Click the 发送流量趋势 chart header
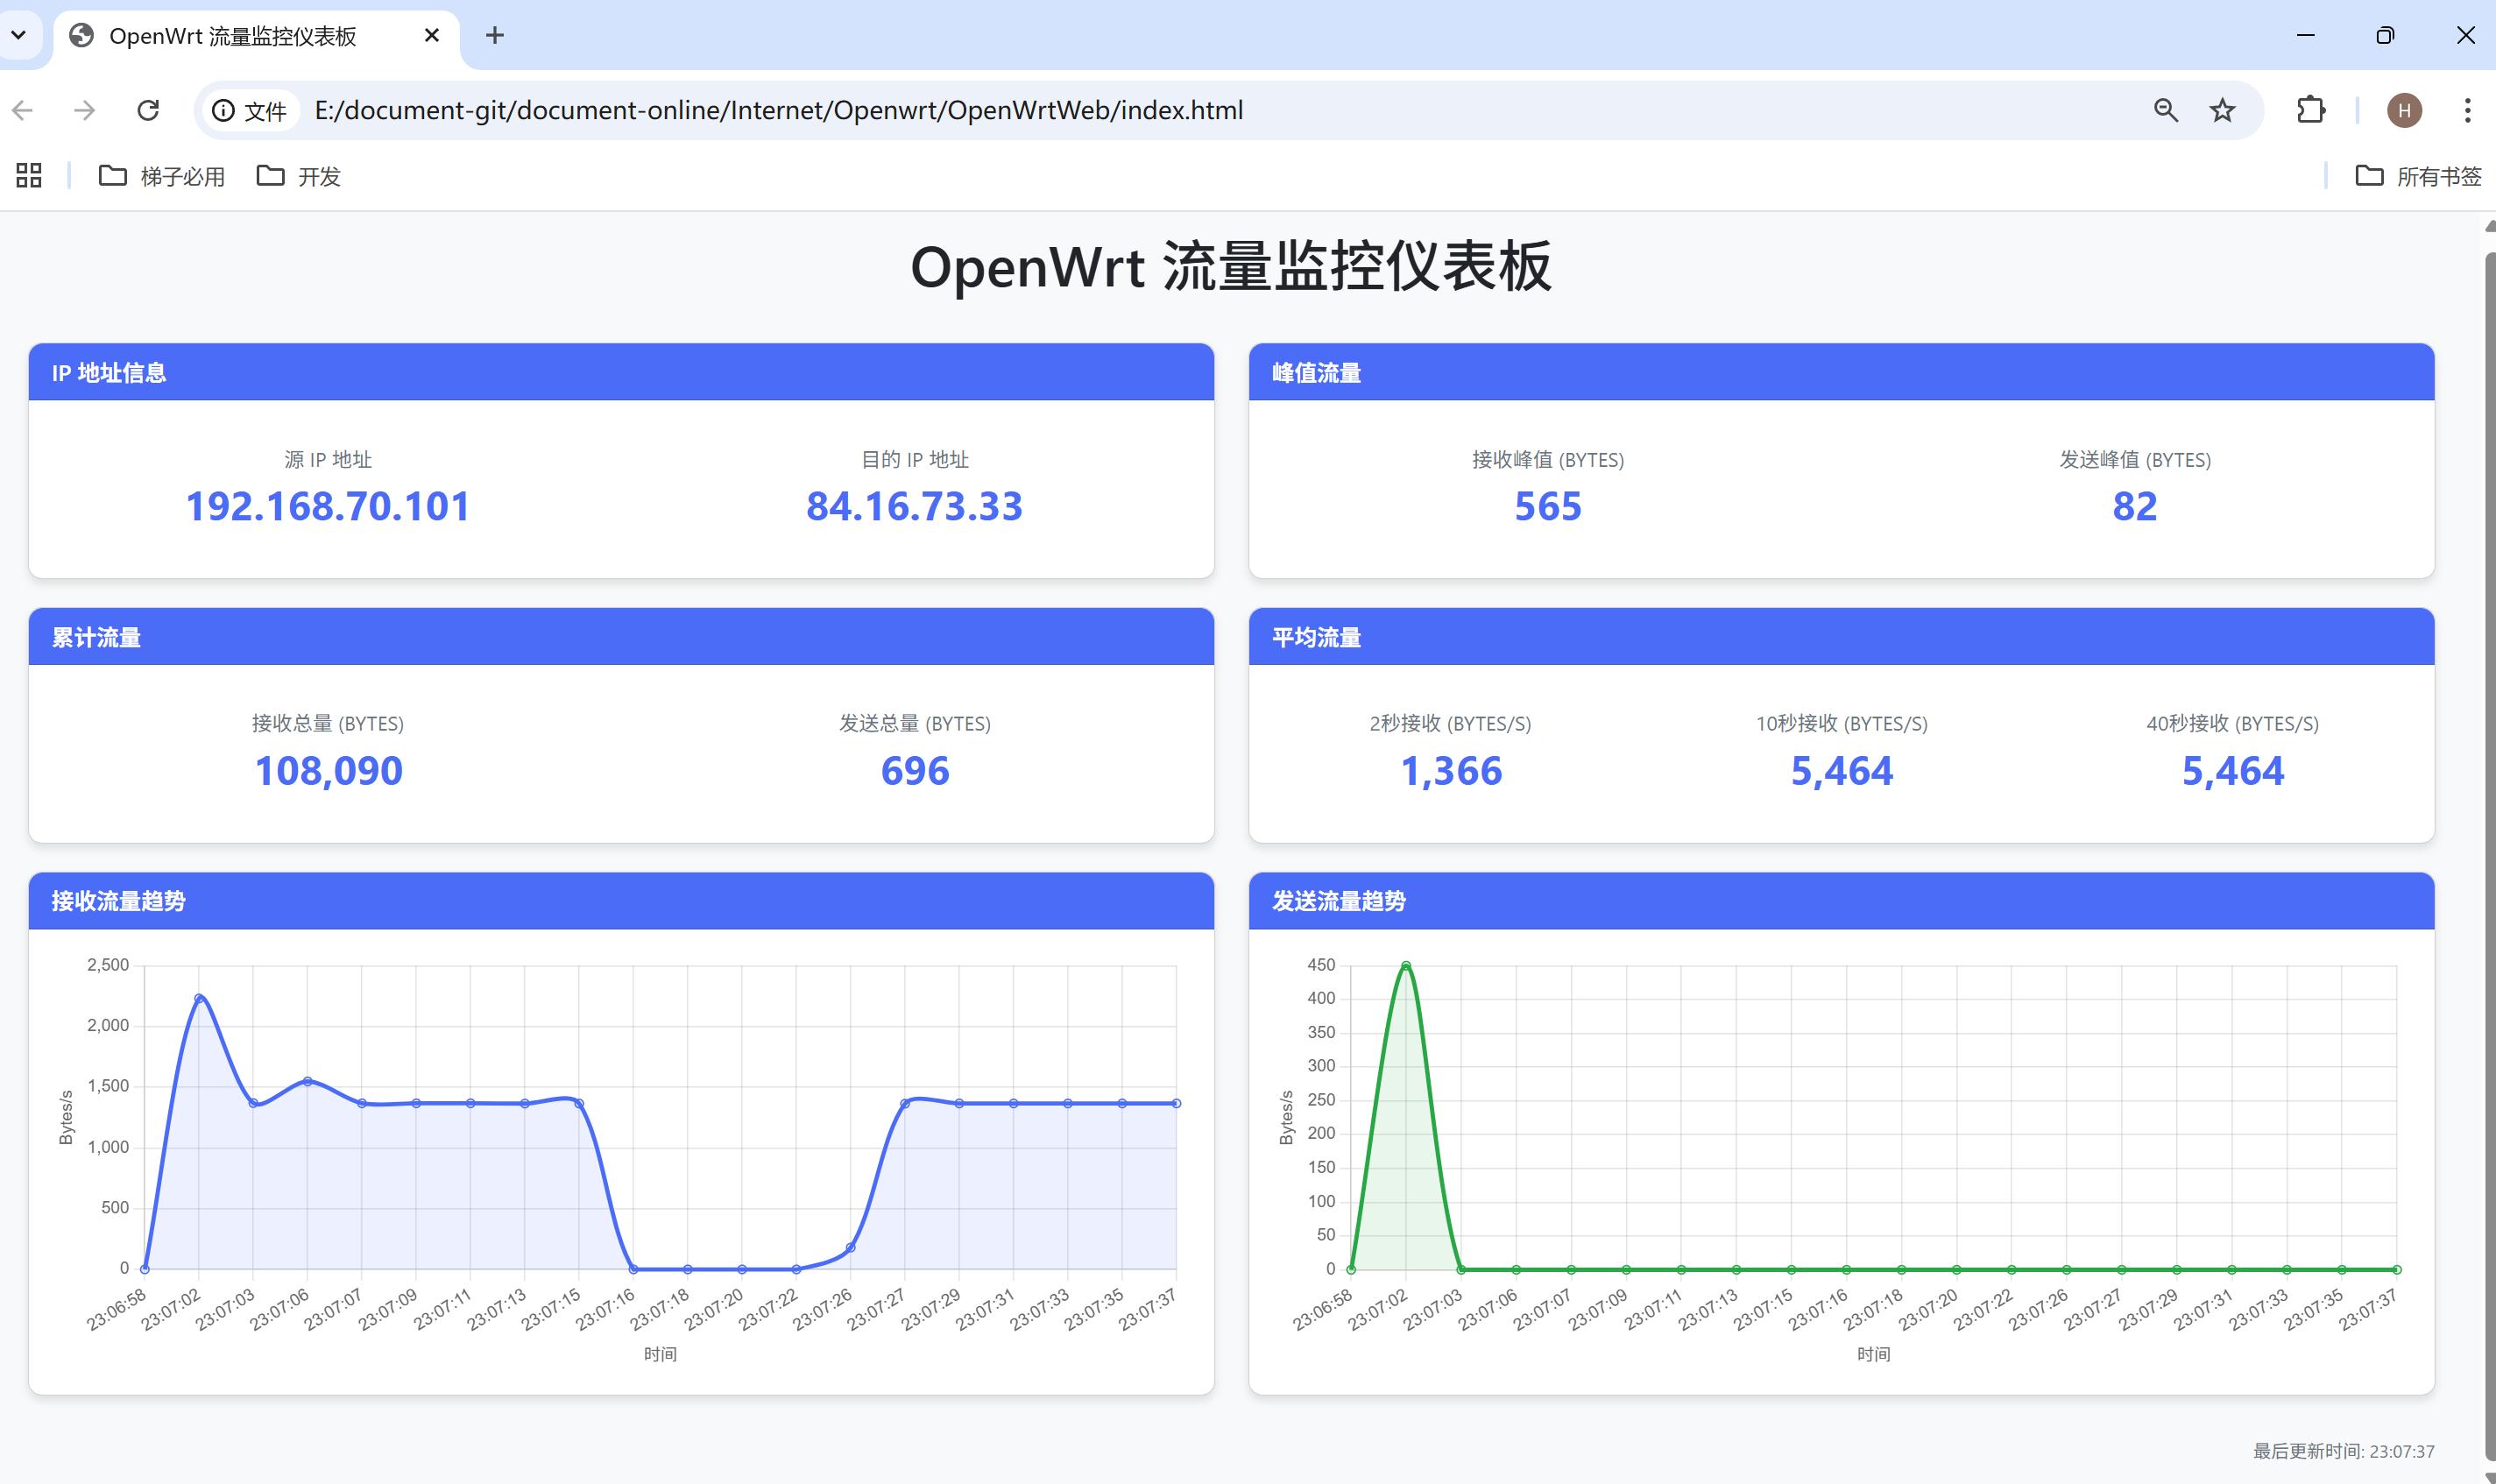Screen dimensions: 2496x1484 click(x=1841, y=900)
